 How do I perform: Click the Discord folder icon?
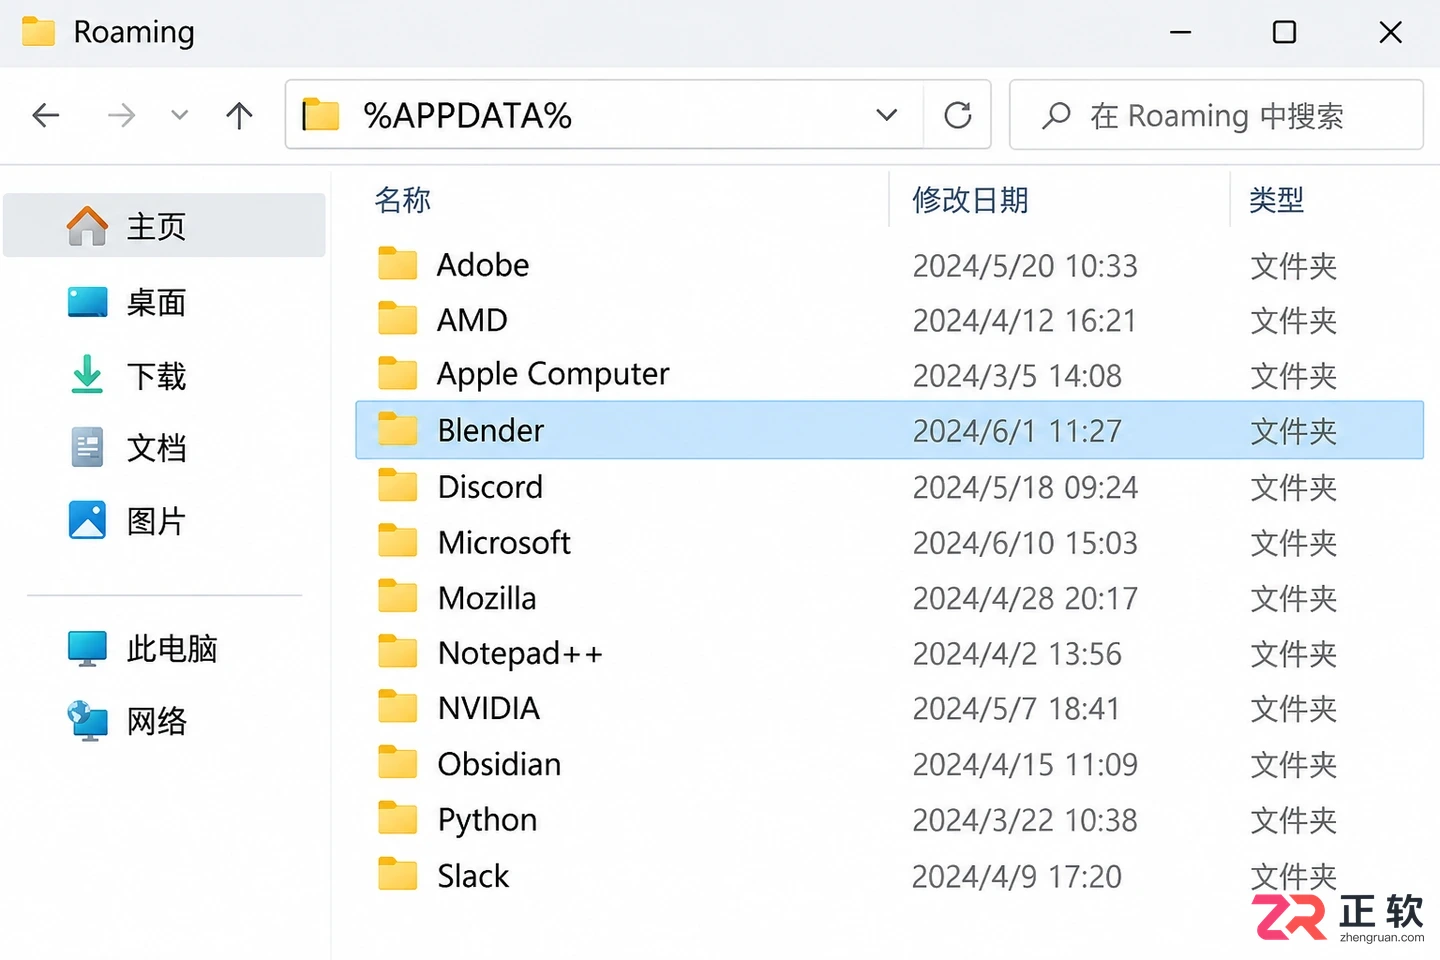coord(398,486)
